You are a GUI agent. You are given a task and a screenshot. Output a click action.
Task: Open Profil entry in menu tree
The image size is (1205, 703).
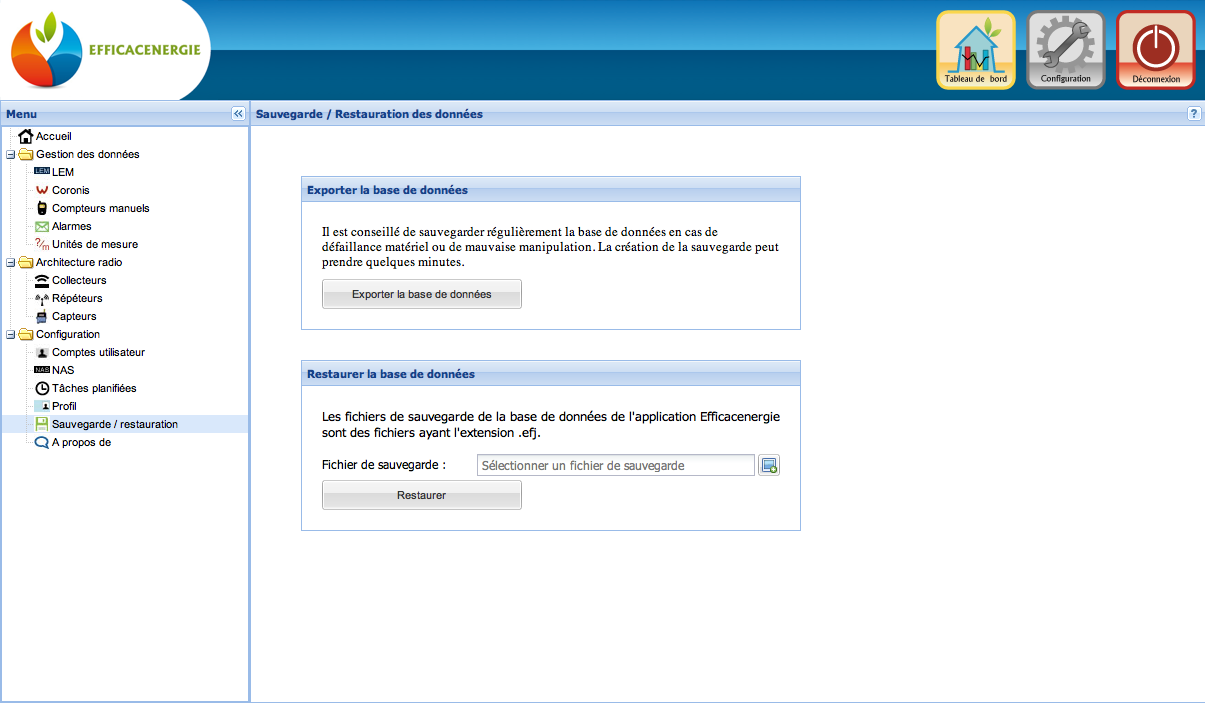click(x=64, y=406)
